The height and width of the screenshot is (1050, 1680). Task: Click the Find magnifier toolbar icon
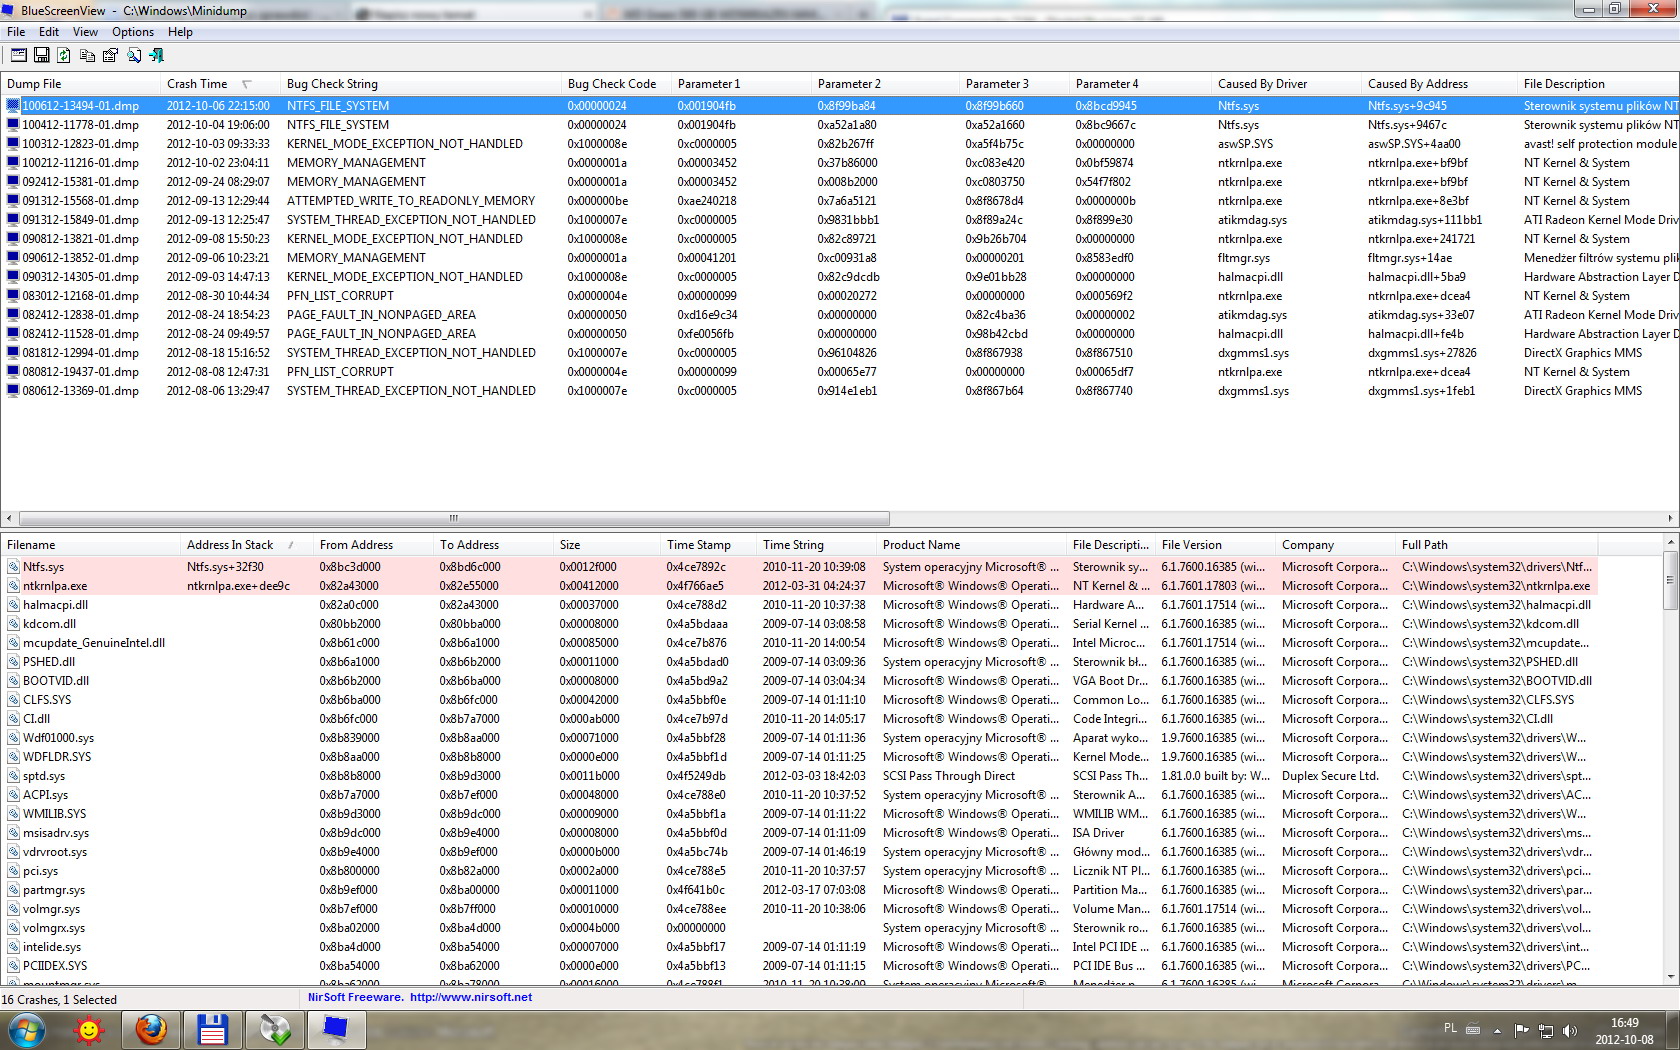point(133,55)
